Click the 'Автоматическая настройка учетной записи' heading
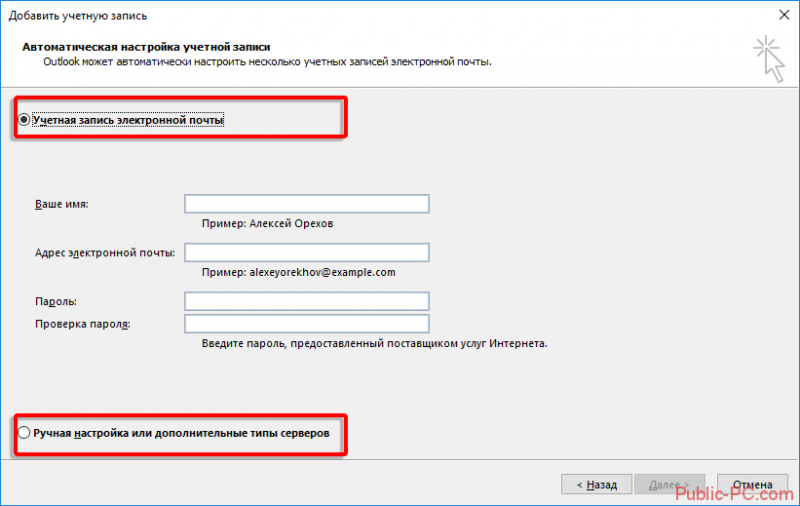 (x=146, y=47)
